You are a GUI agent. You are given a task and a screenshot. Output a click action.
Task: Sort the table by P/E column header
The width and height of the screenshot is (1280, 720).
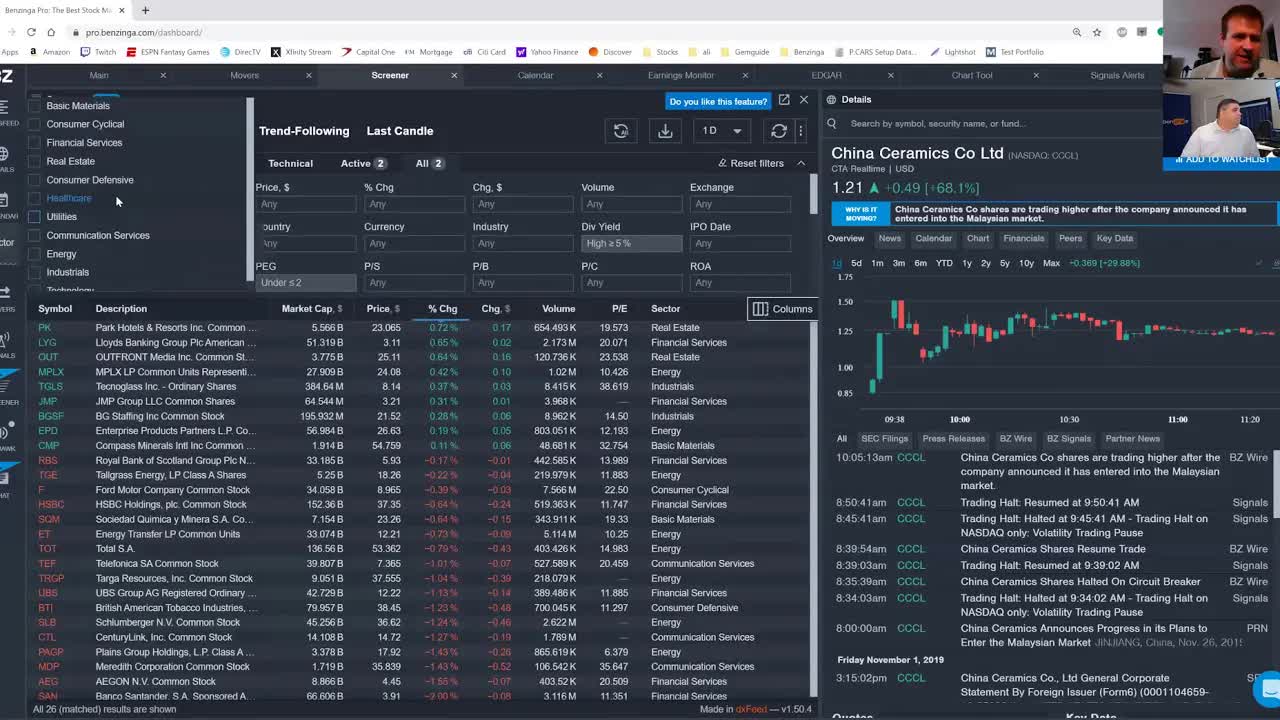619,309
